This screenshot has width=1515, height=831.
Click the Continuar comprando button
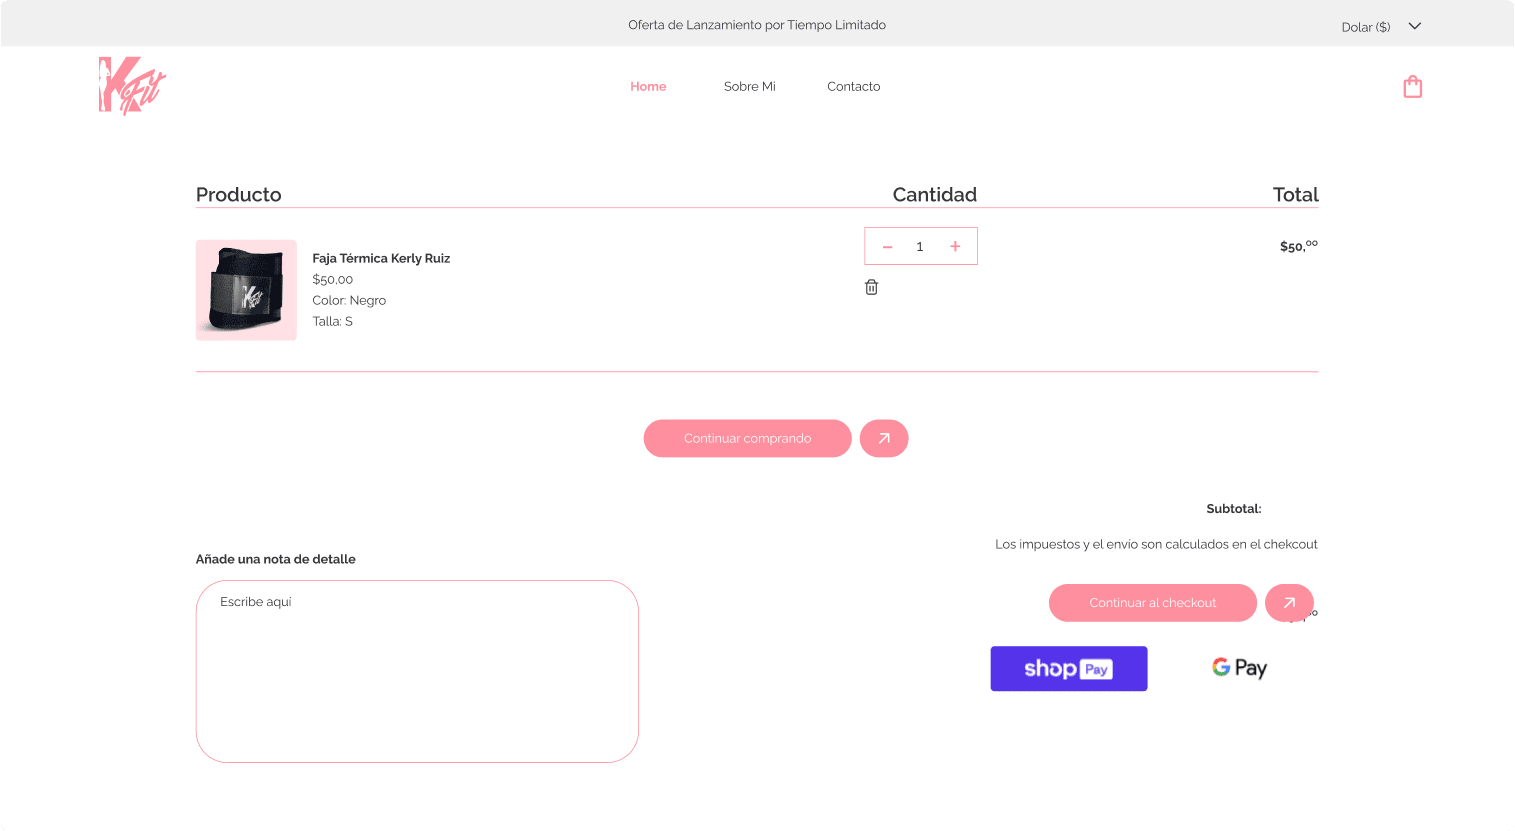point(747,438)
